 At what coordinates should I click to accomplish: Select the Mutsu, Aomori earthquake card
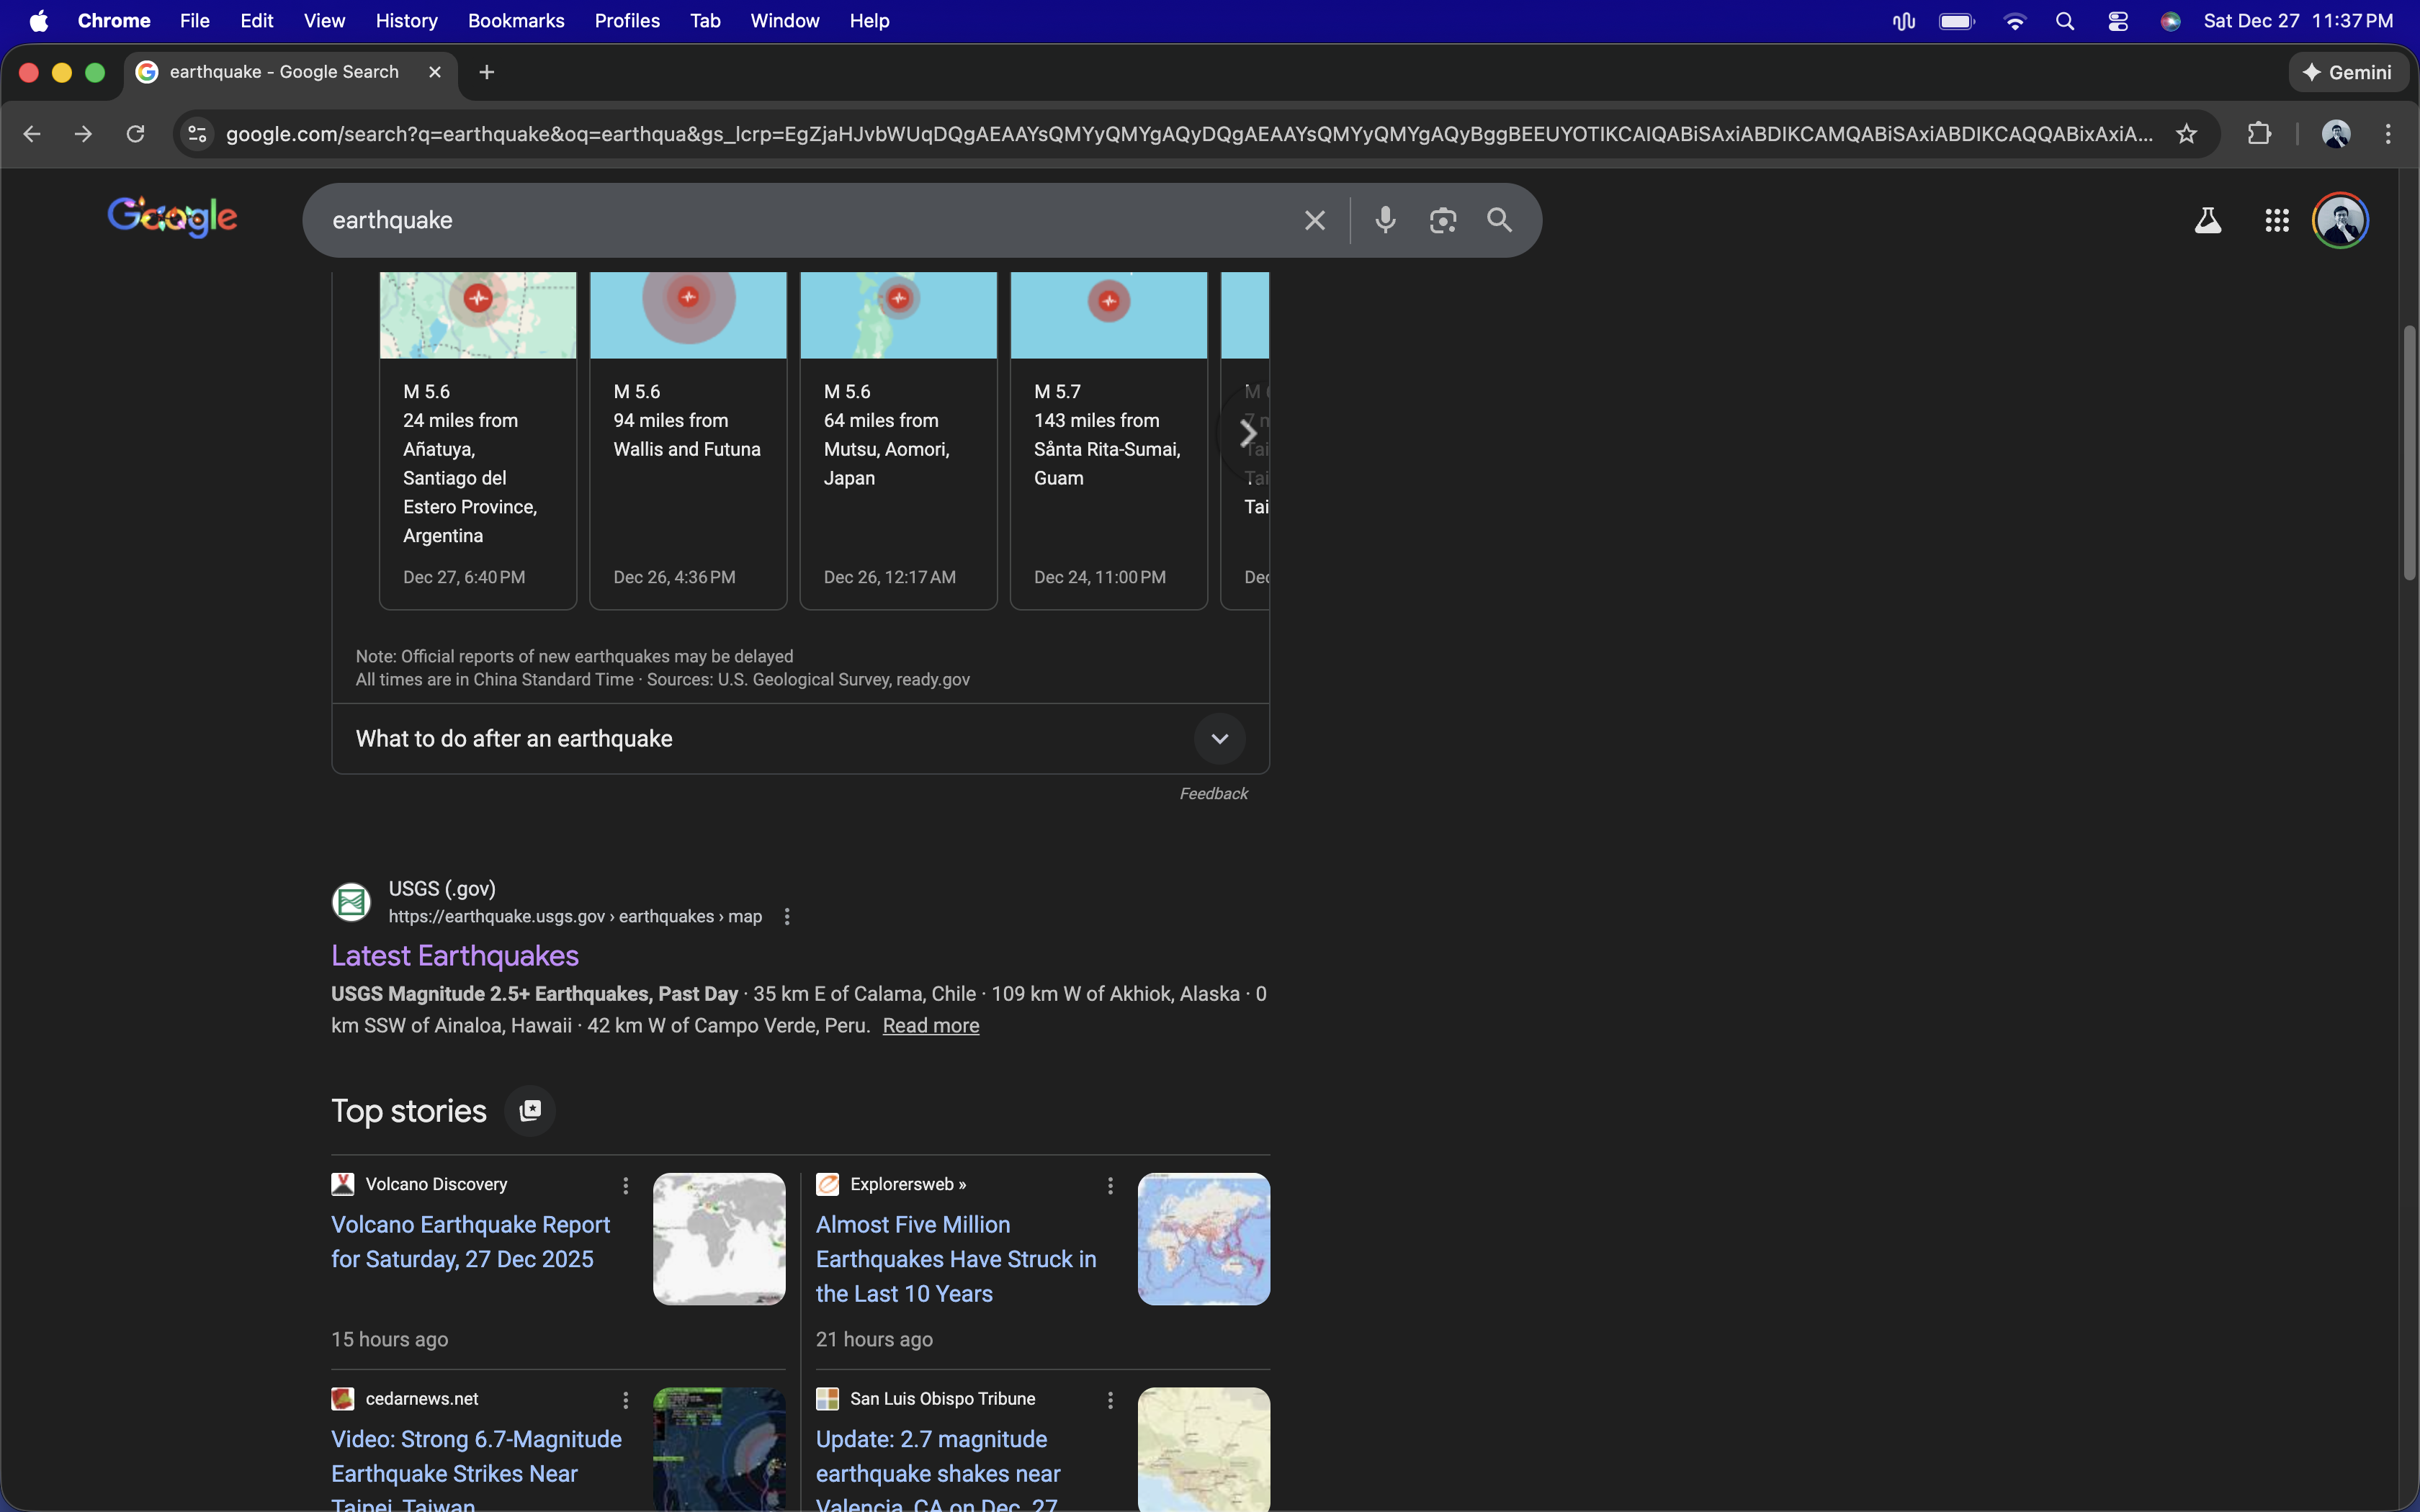tap(898, 440)
